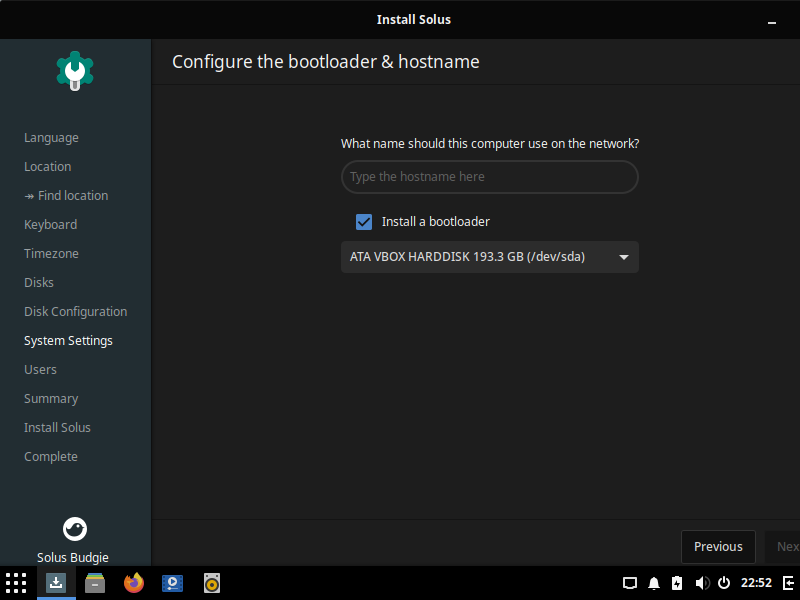800x600 pixels.
Task: Select Timezone step in sidebar
Action: click(51, 254)
